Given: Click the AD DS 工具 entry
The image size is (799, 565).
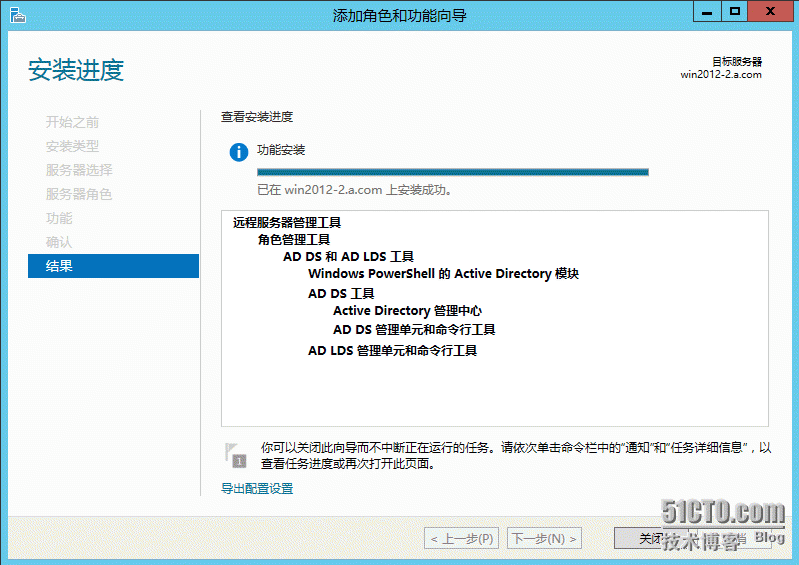Looking at the screenshot, I should (341, 293).
